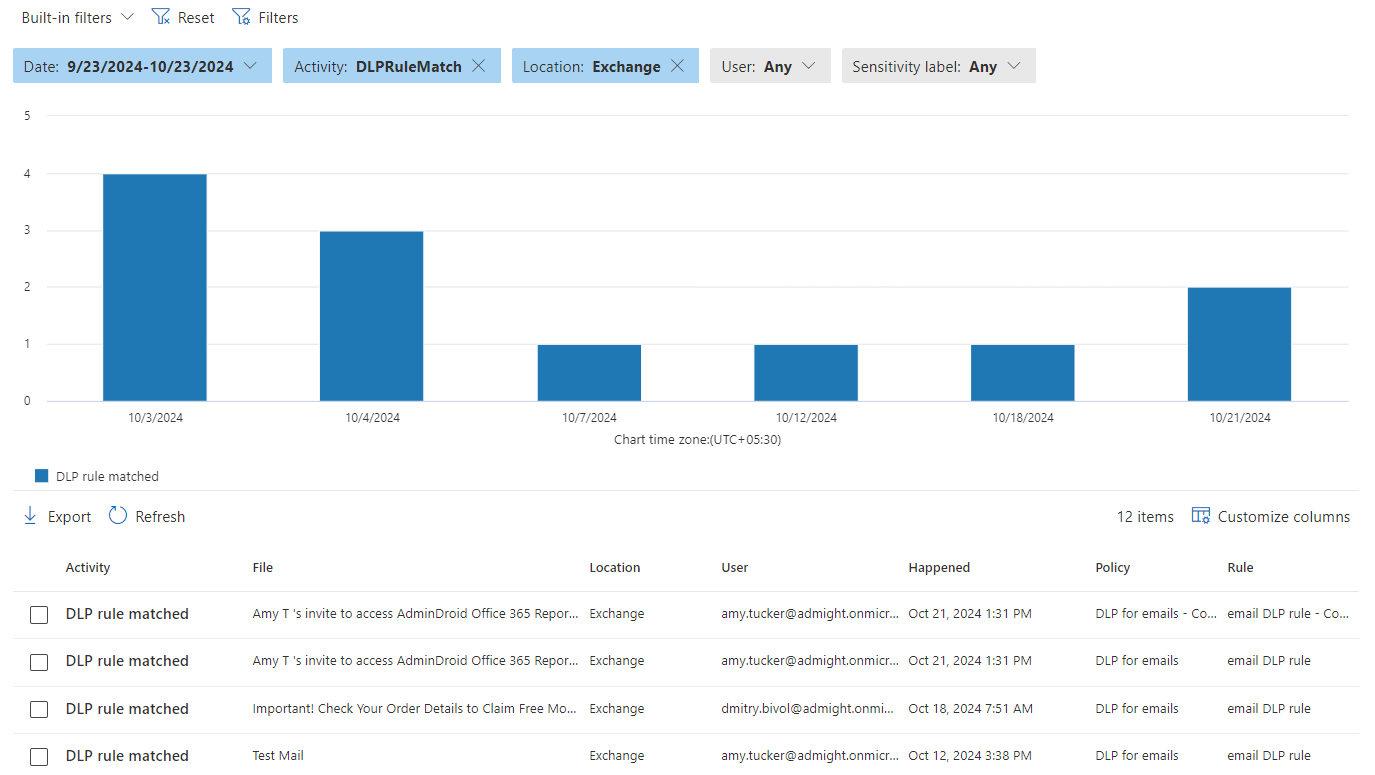Expand the User Any filter dropdown
This screenshot has height=775, width=1375.
(770, 66)
